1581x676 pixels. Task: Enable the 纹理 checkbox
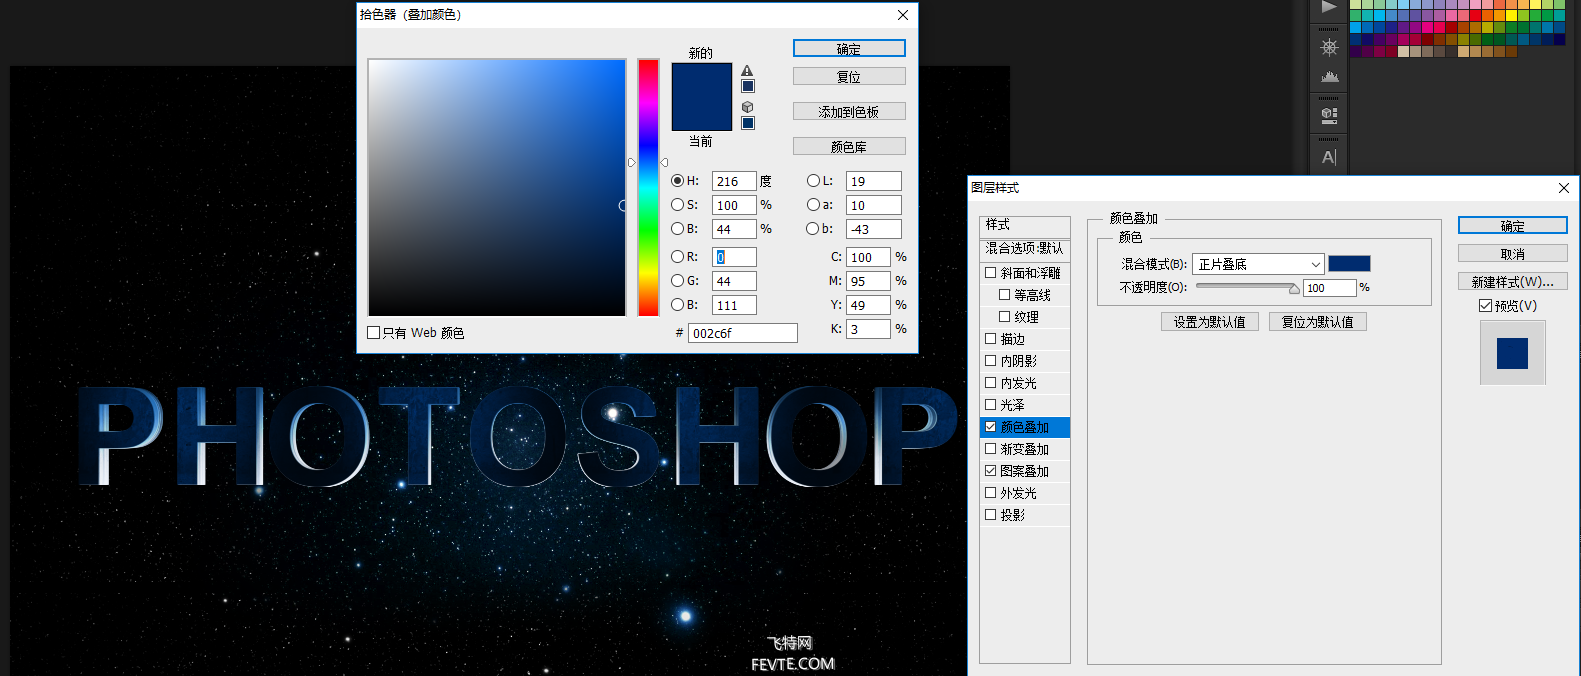(x=1005, y=317)
